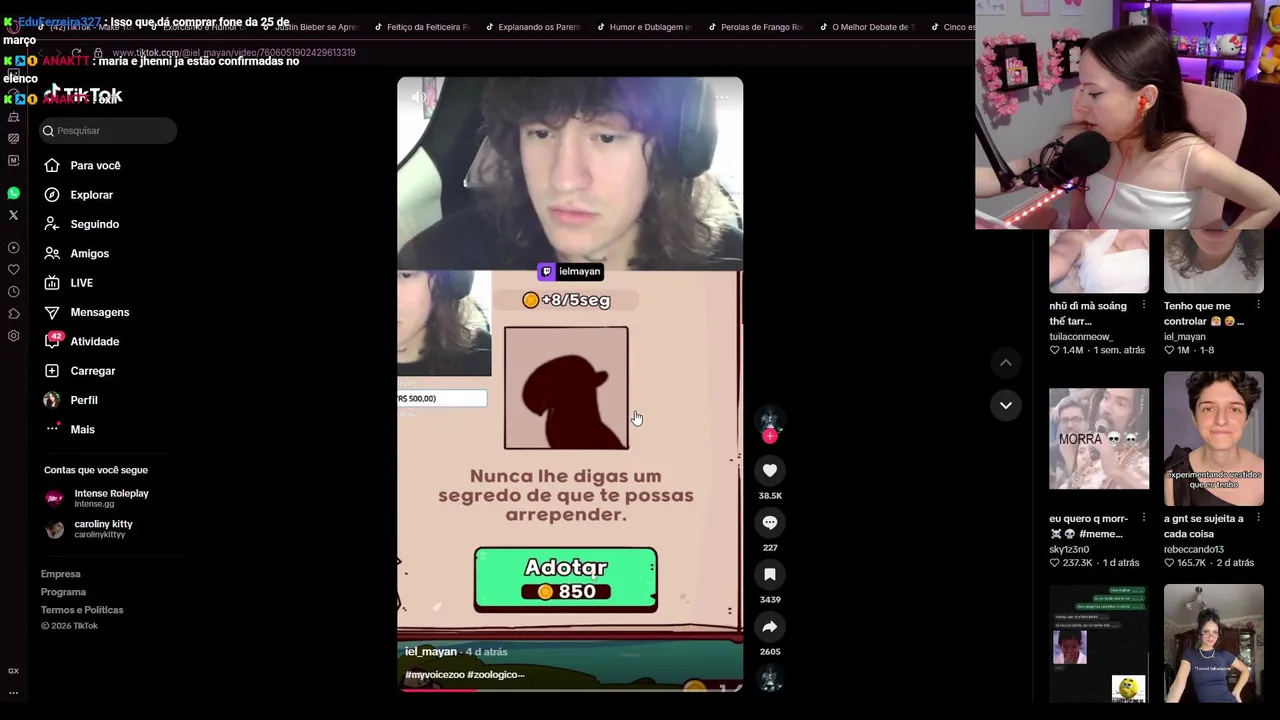Viewport: 1280px width, 720px height.
Task: Switch to Humor e Dublagem tab
Action: (x=645, y=27)
